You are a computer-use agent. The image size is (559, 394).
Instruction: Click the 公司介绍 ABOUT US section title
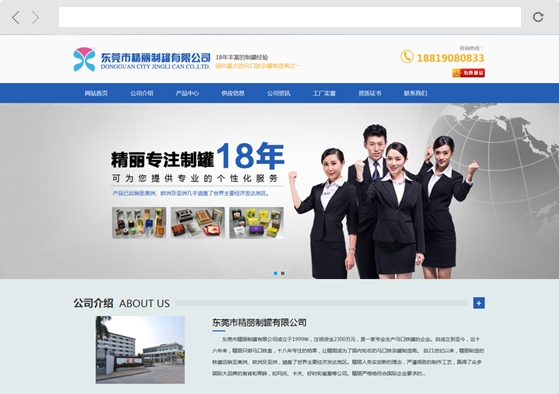(x=122, y=303)
